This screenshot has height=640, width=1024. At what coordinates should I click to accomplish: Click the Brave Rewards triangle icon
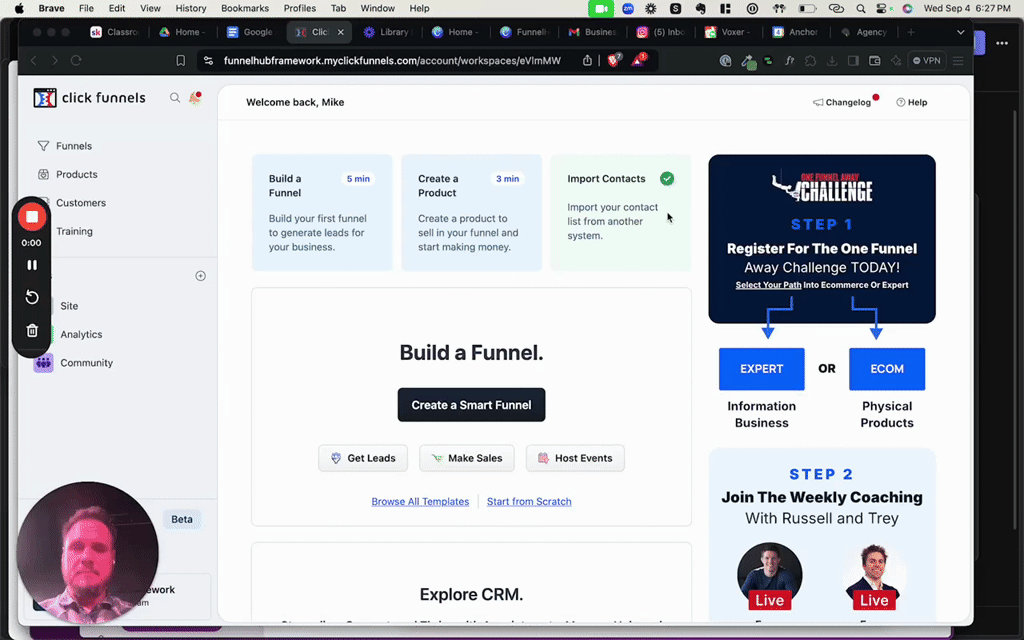[639, 59]
